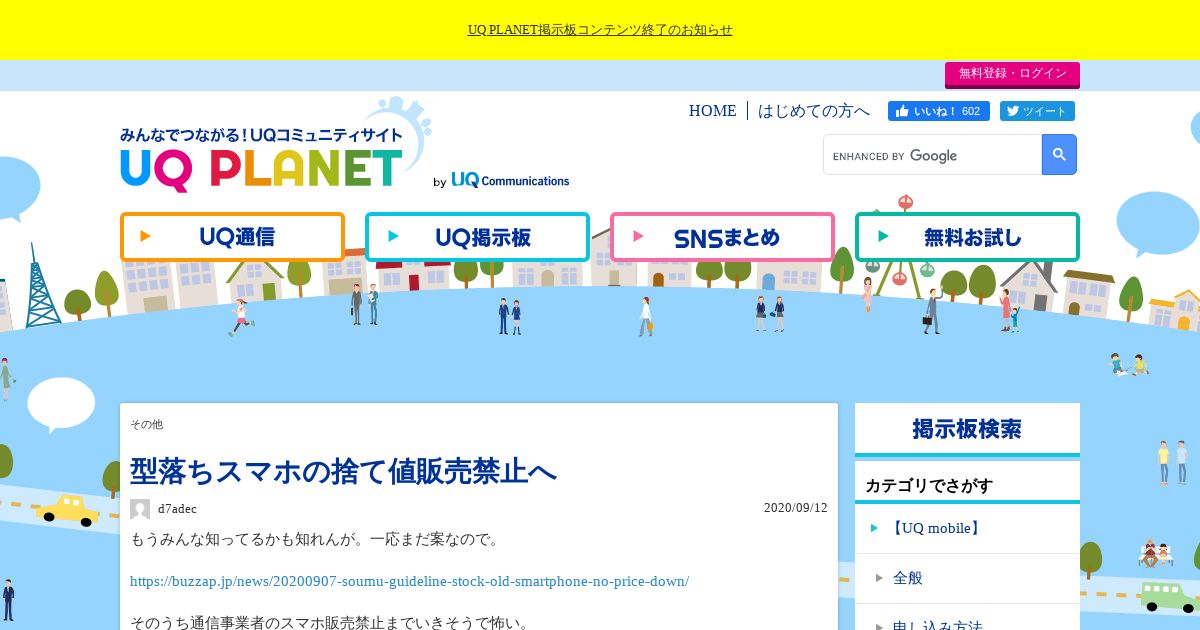
Task: Go to the HOME link
Action: tap(712, 111)
